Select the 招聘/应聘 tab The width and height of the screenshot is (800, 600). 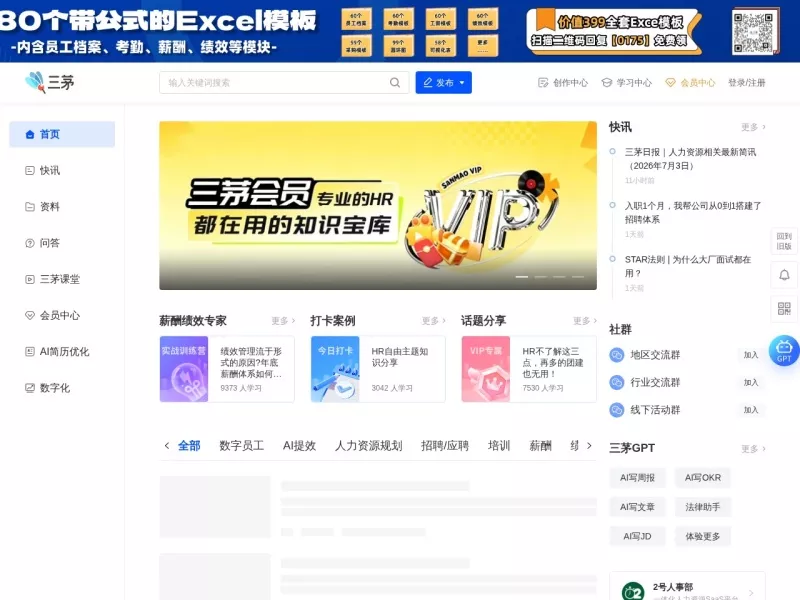(x=445, y=445)
